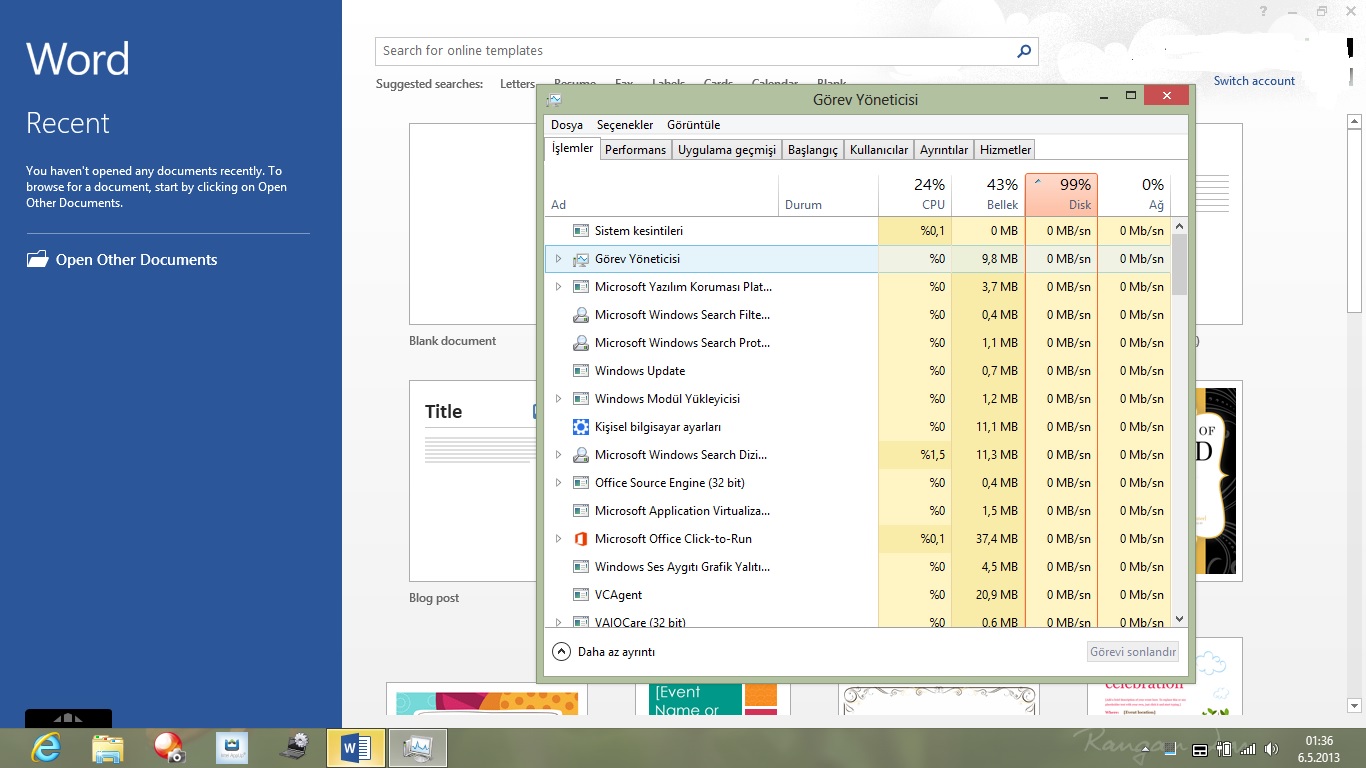Image resolution: width=1366 pixels, height=768 pixels.
Task: Click the Microsoft Windows Search Prot... icon
Action: (580, 343)
